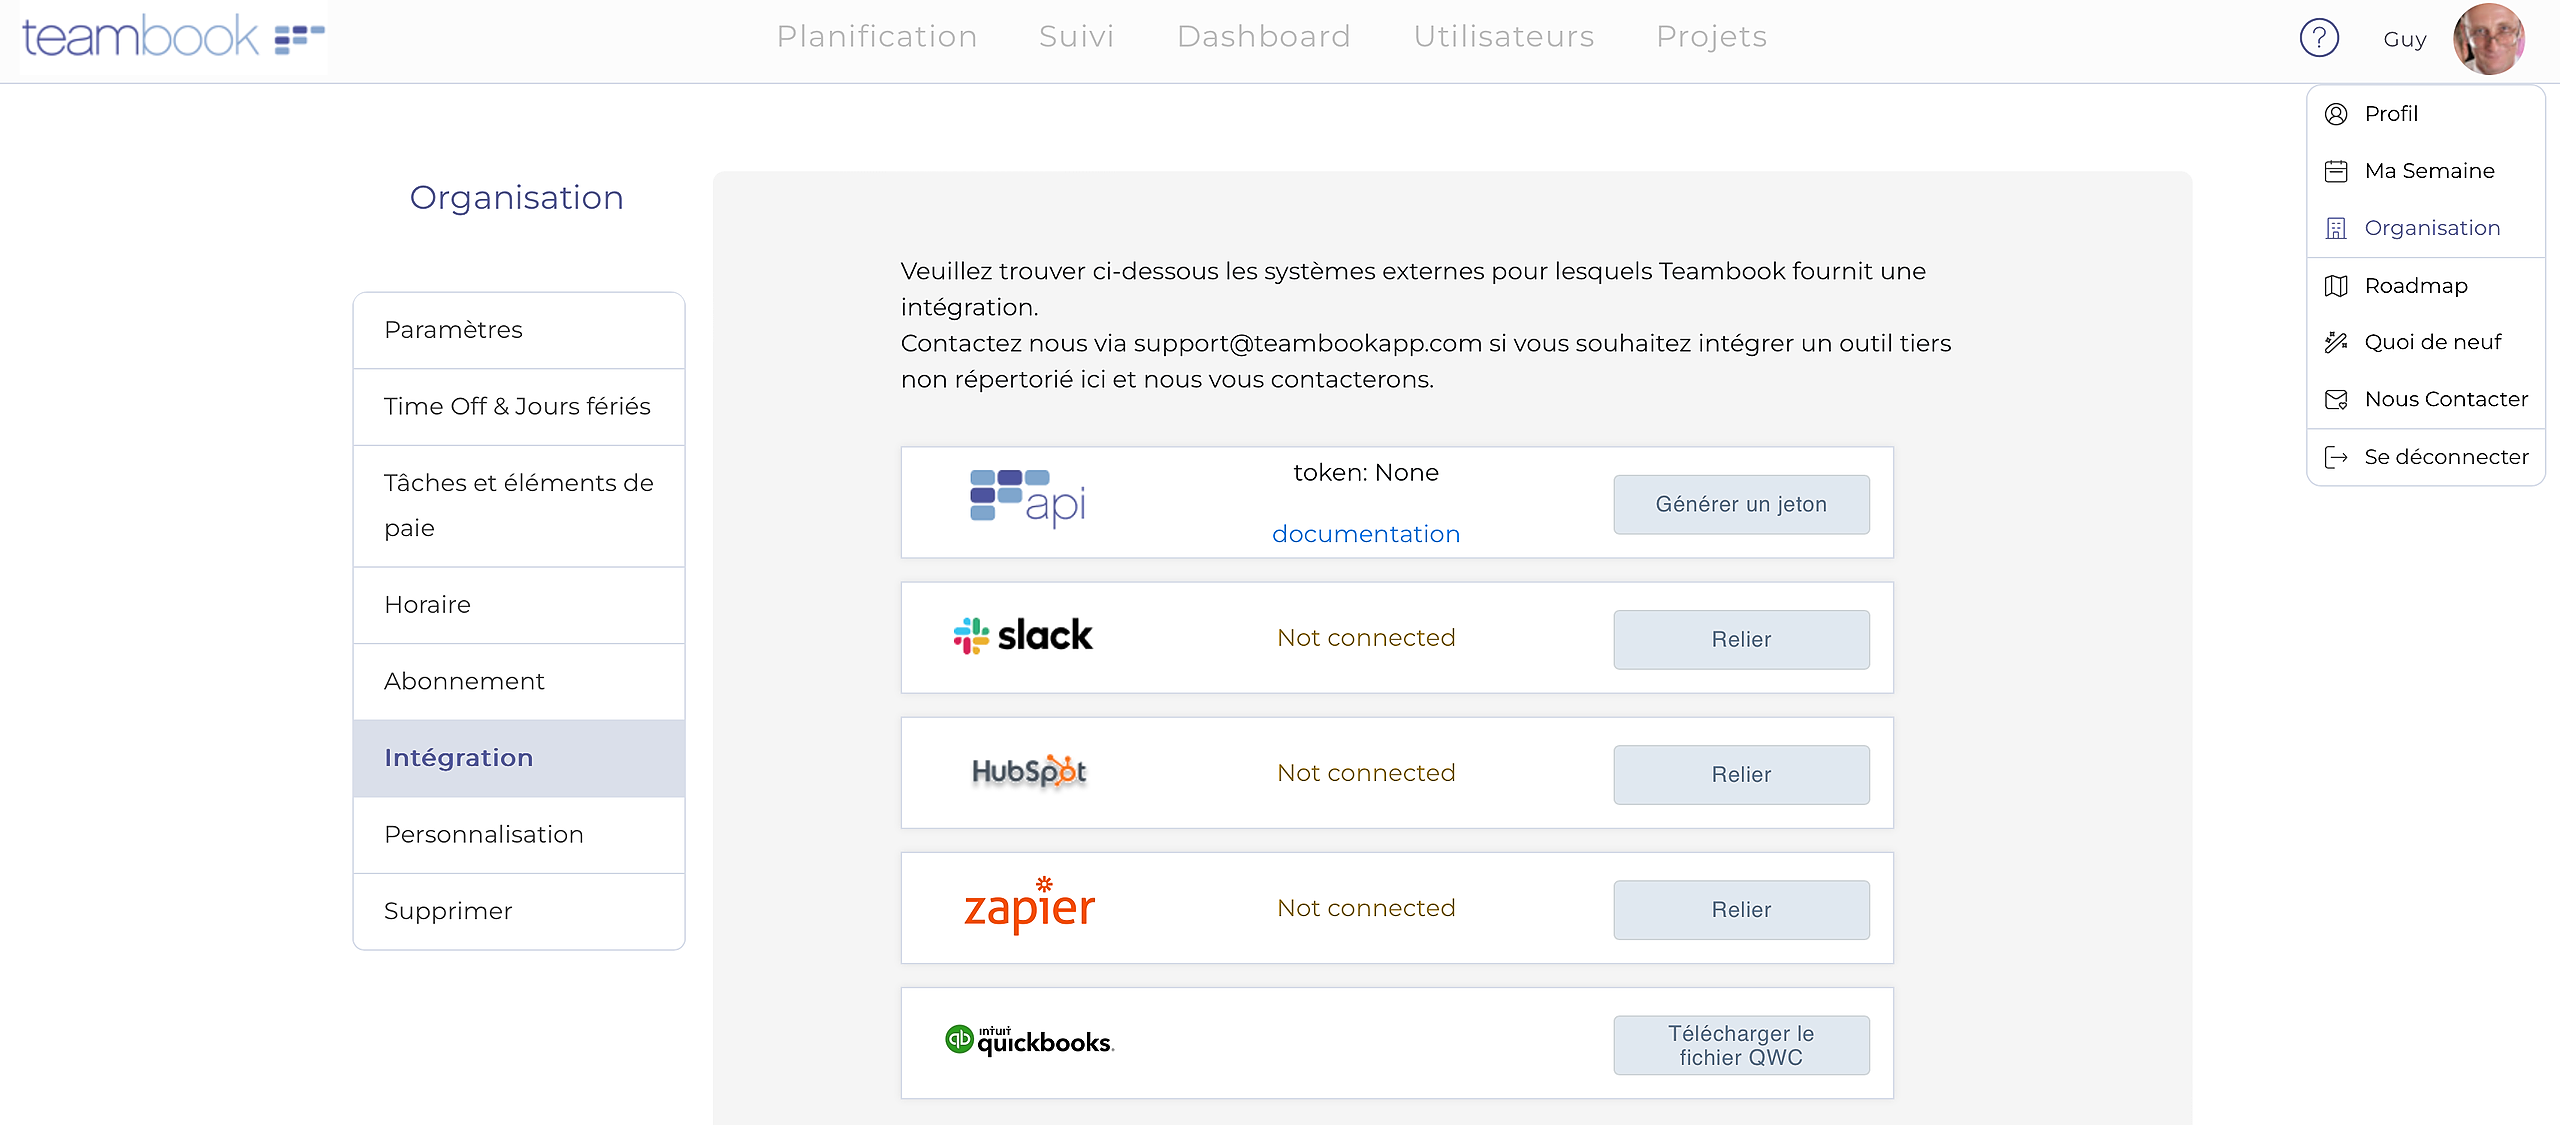Go to Utilisateurs in top navigation
The height and width of the screenshot is (1125, 2560).
coord(1503,37)
